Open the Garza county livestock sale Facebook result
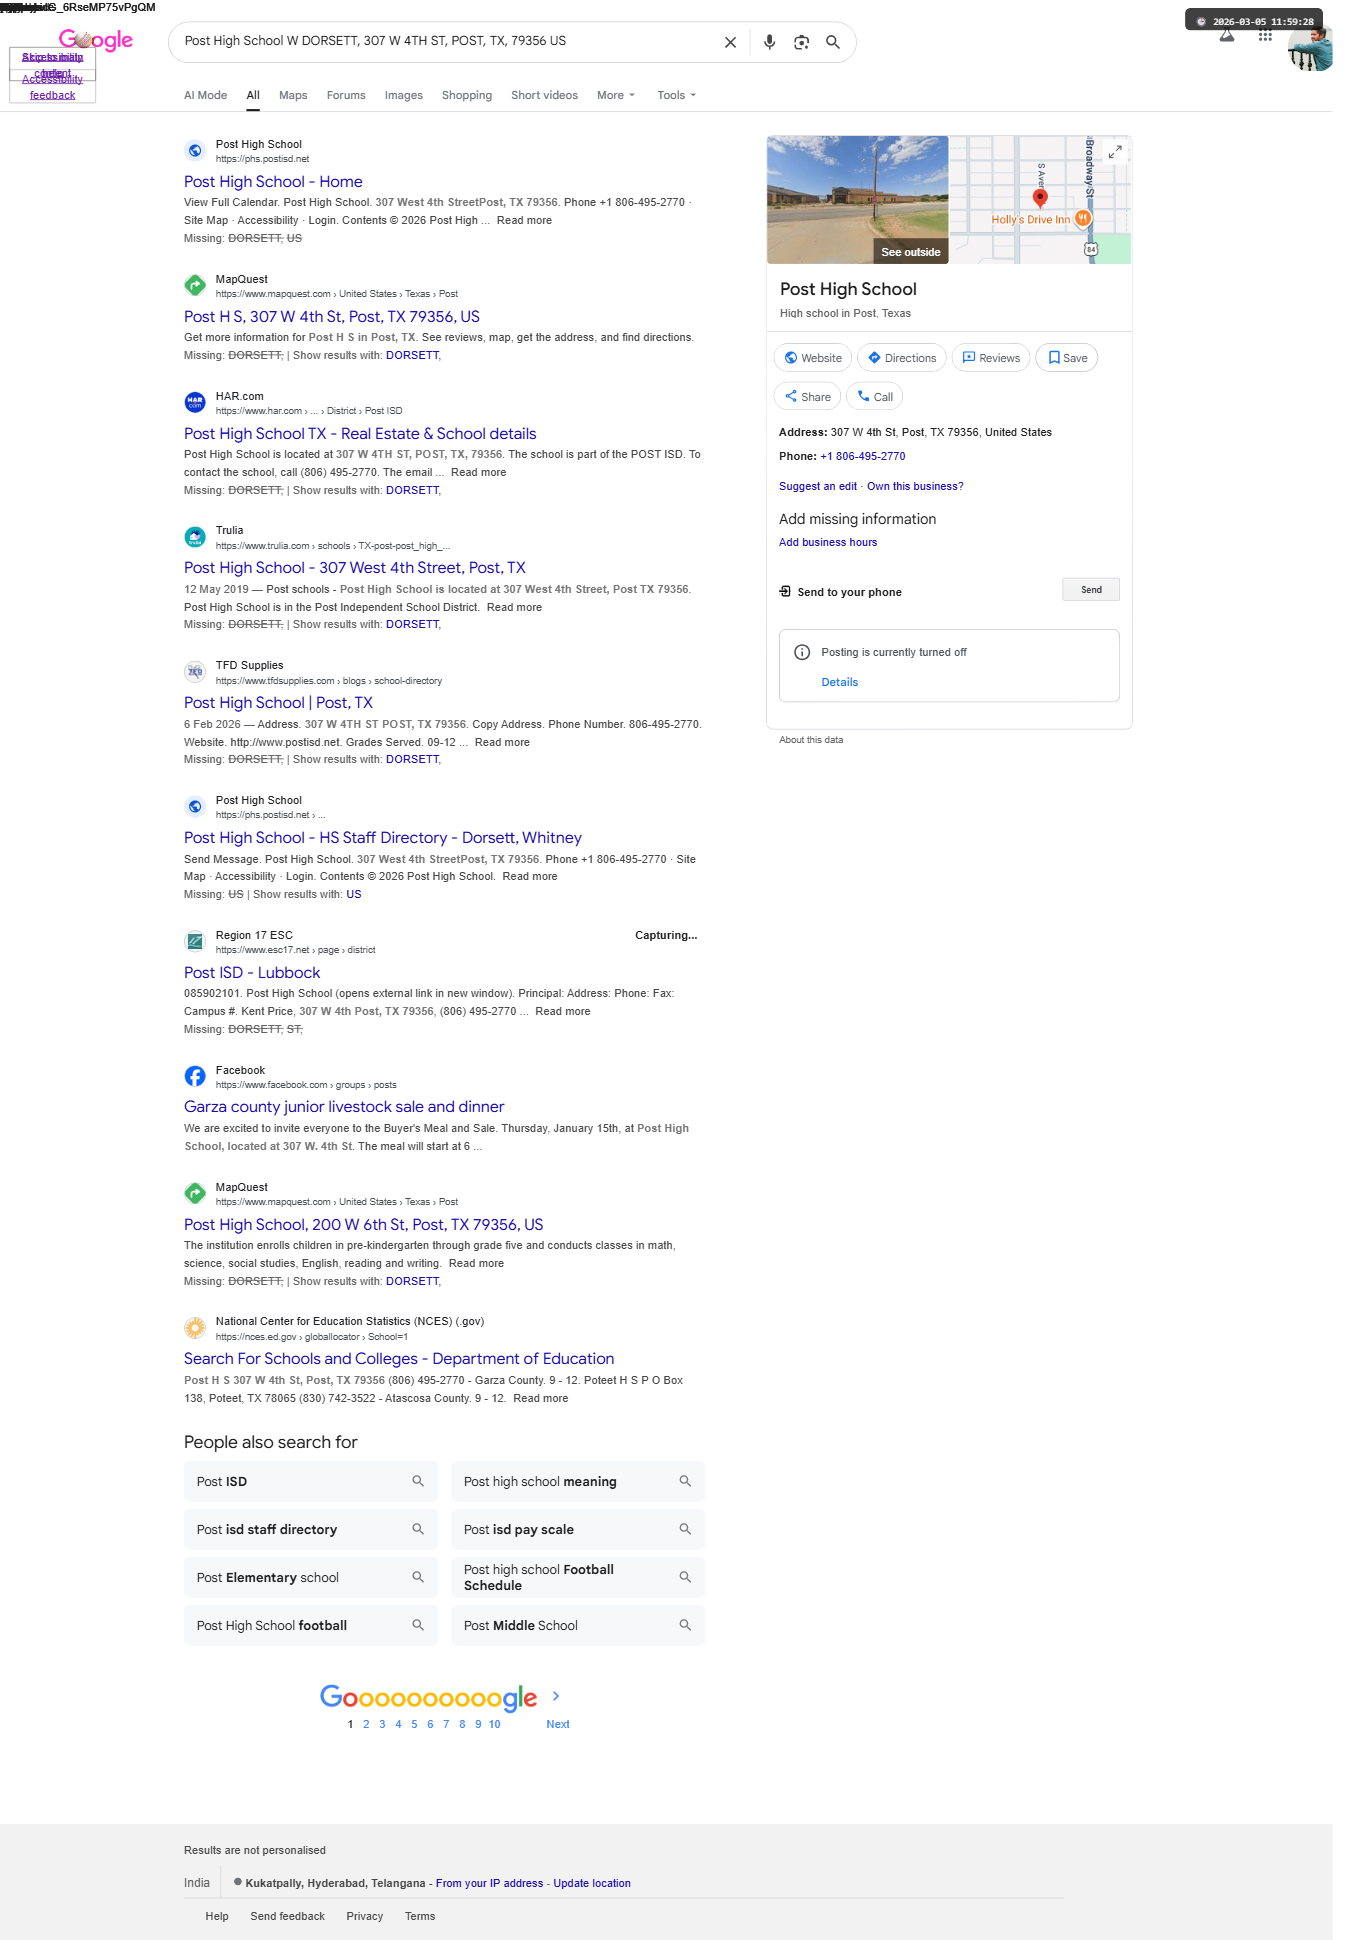The width and height of the screenshot is (1348, 1940). 344,1107
